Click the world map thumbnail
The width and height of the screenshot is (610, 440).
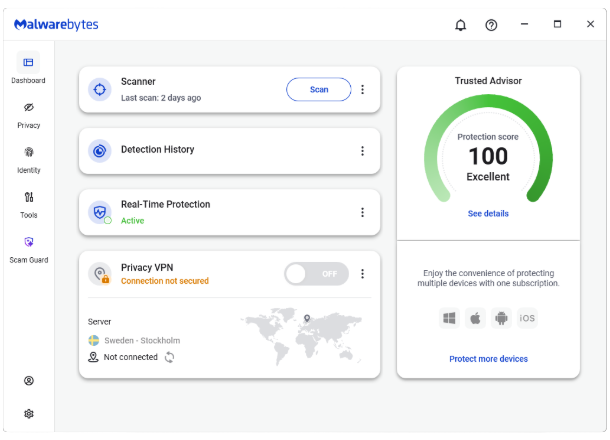302,336
